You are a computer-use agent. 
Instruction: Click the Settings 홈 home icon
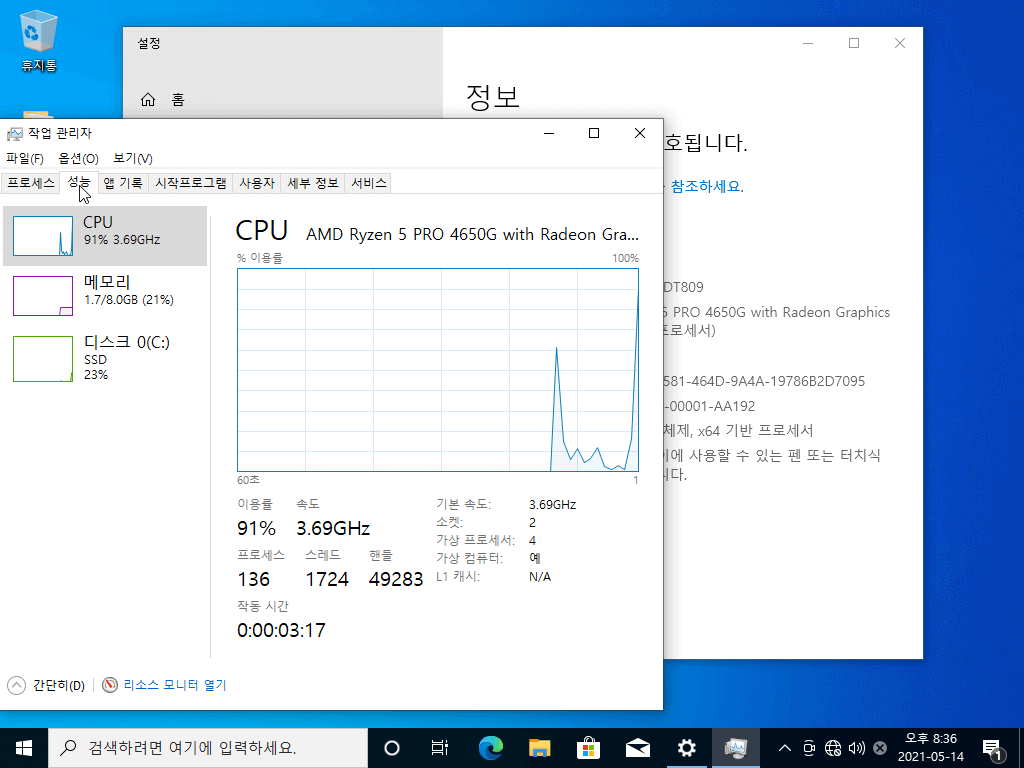(148, 99)
